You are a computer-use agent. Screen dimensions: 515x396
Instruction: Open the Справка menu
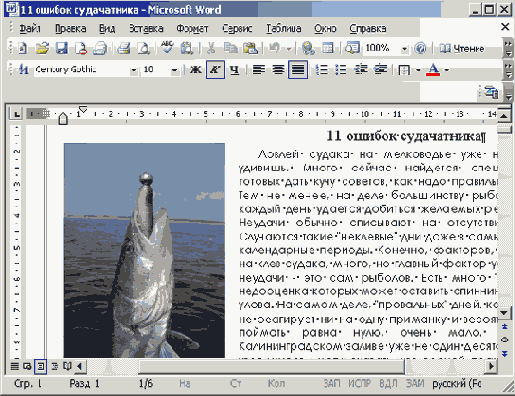pos(368,29)
